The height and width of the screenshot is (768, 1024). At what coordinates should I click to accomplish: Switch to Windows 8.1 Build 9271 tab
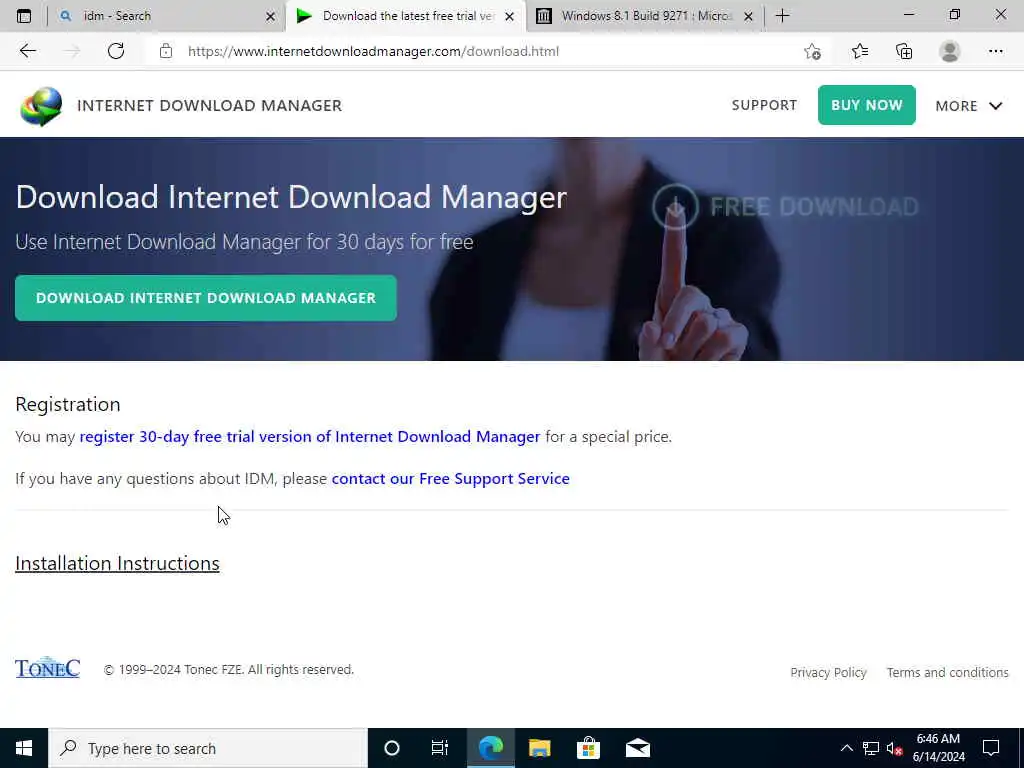pyautogui.click(x=645, y=16)
